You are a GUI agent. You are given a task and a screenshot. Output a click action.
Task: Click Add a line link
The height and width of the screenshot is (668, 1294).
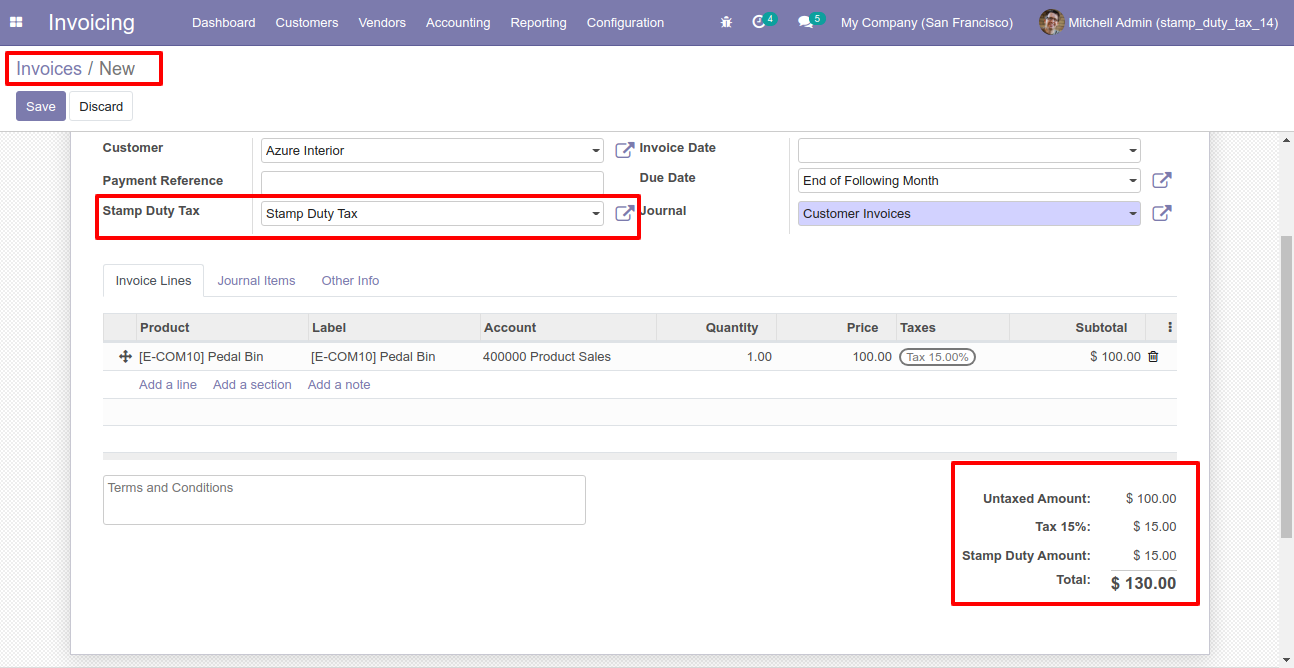pyautogui.click(x=168, y=385)
